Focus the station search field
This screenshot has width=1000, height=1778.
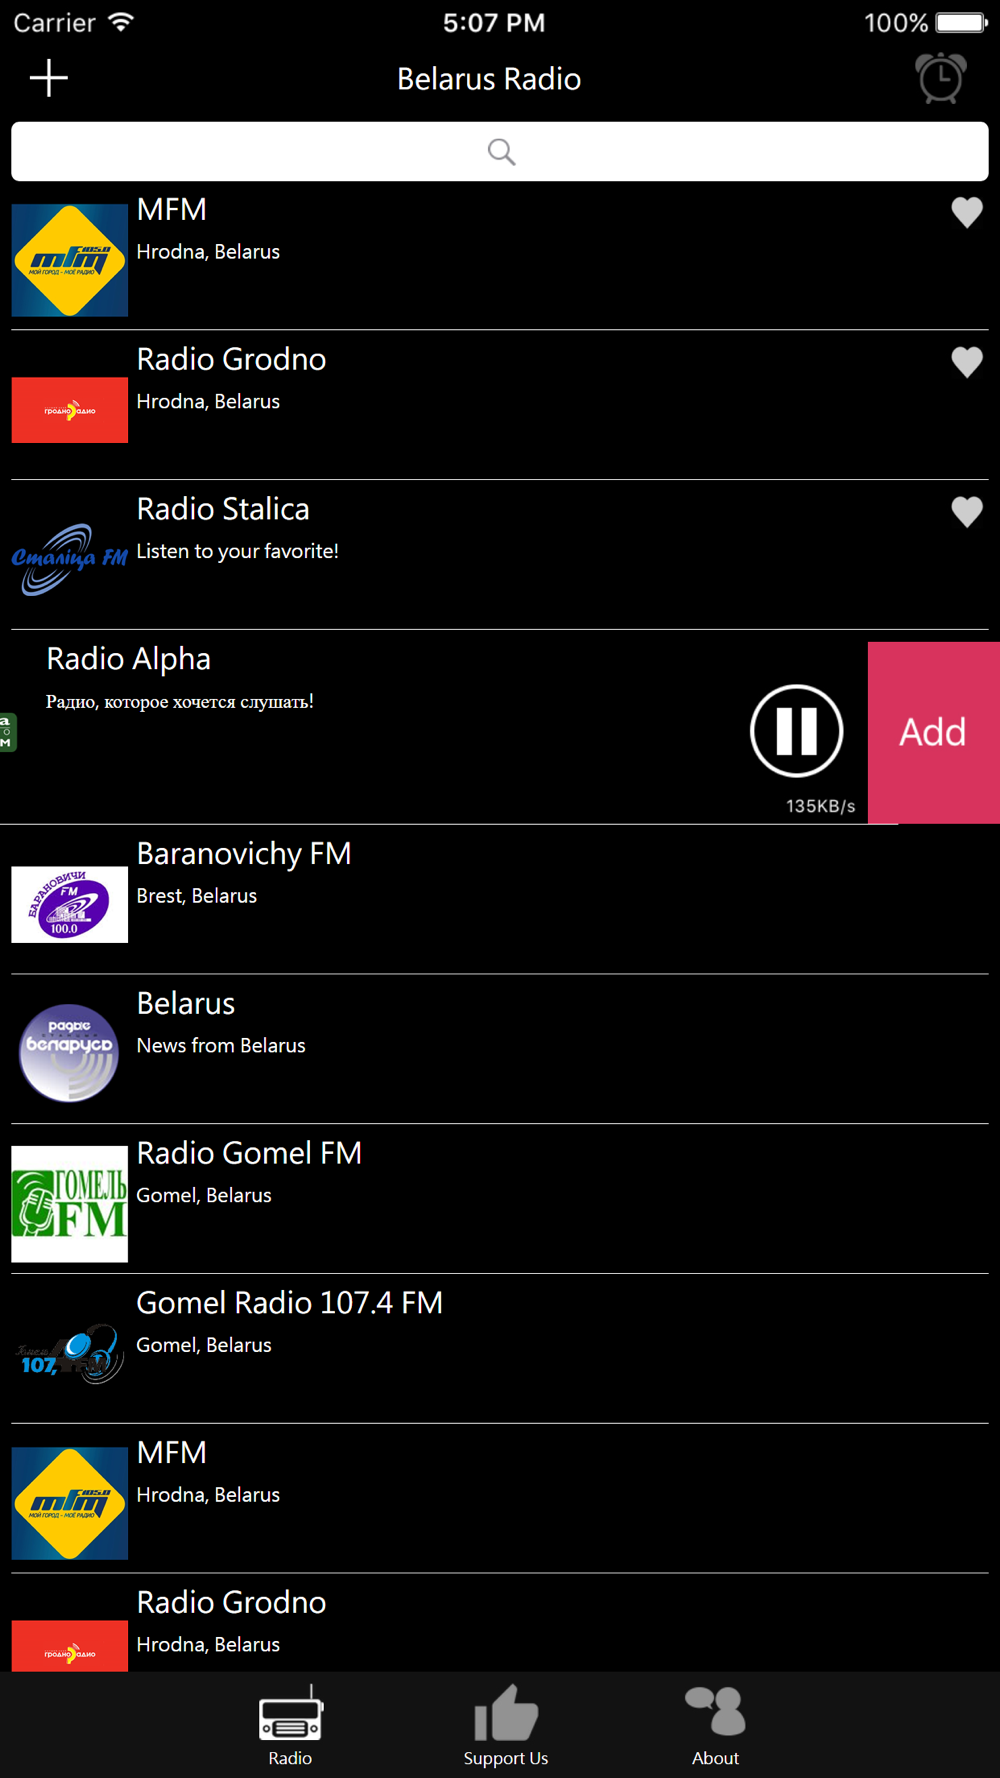500,151
